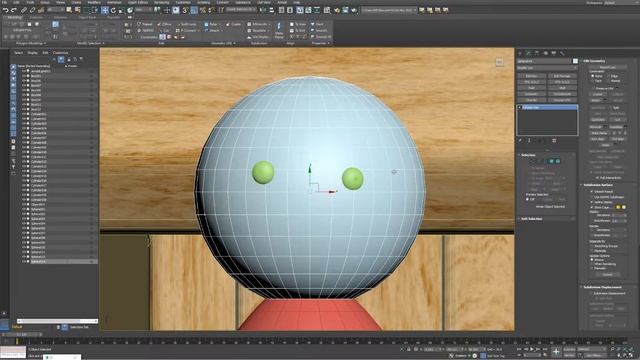Open the Object Paint ribbon tab

(x=87, y=18)
